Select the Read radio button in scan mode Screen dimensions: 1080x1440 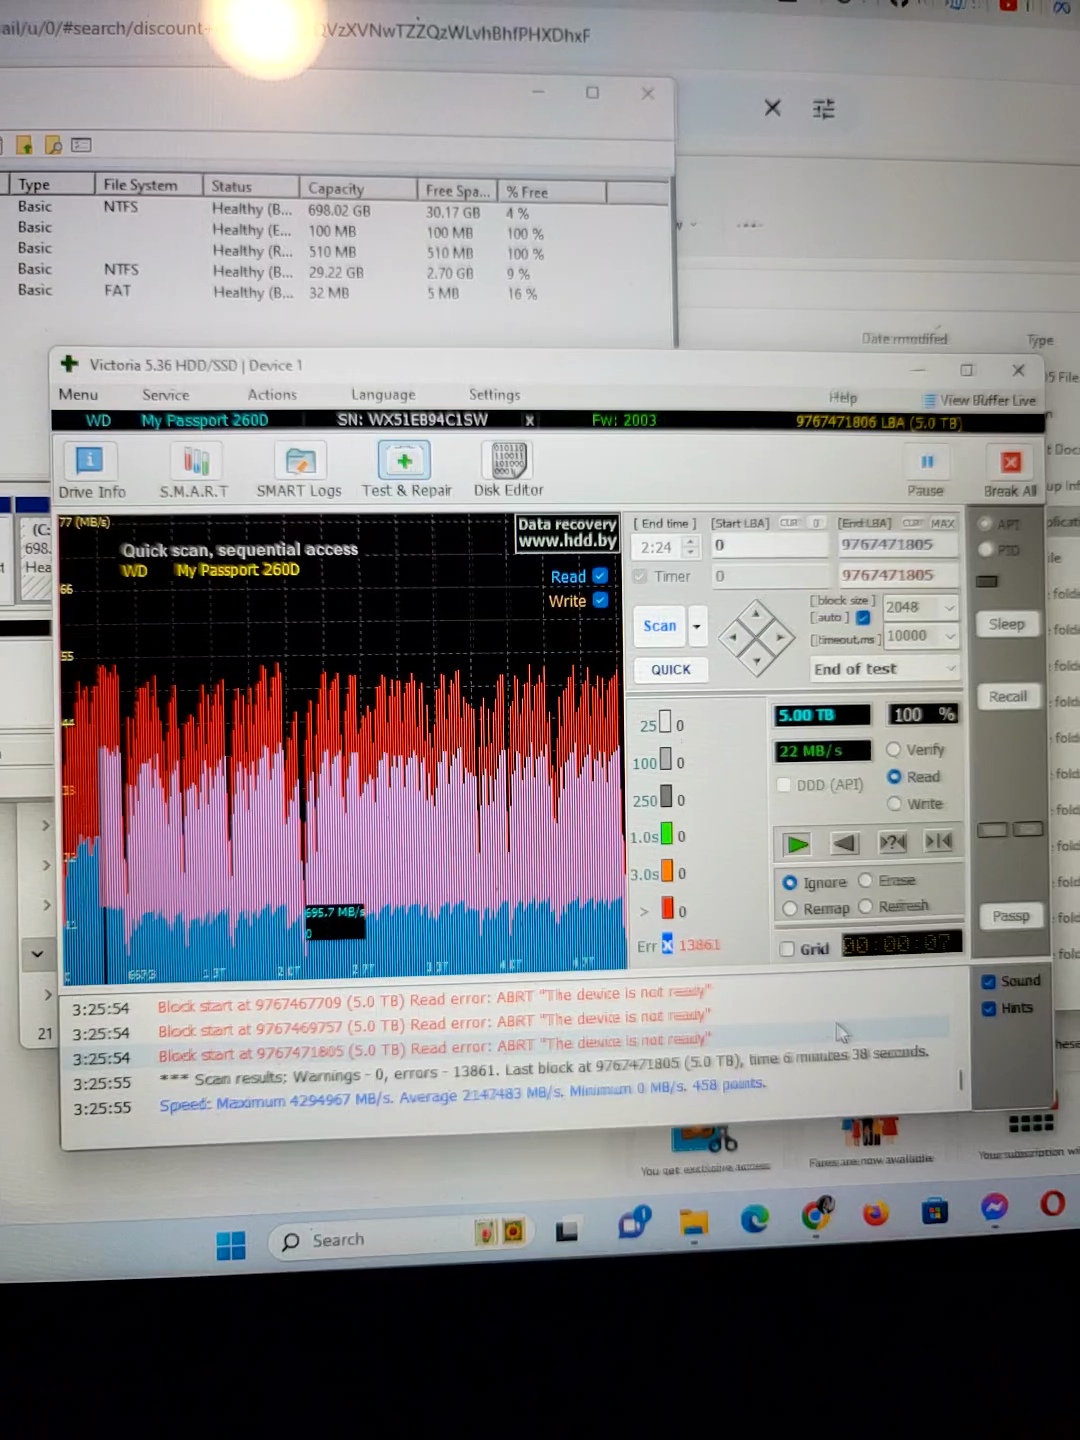point(894,777)
